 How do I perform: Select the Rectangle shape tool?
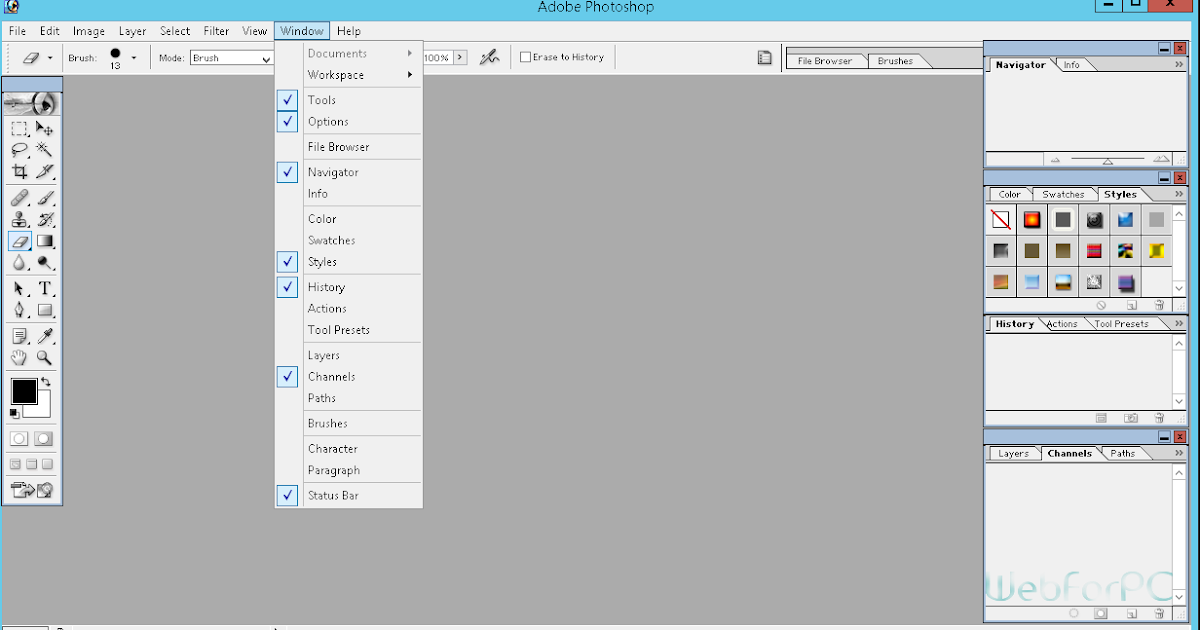[45, 310]
